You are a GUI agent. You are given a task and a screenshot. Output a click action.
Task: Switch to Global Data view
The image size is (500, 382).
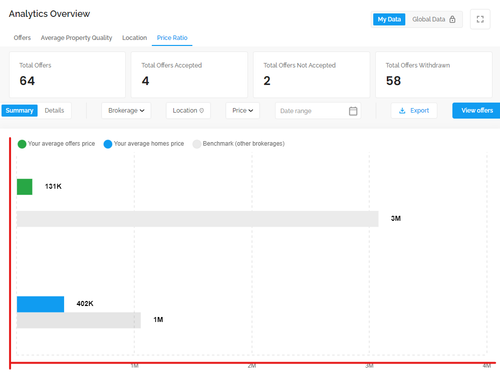(x=434, y=19)
